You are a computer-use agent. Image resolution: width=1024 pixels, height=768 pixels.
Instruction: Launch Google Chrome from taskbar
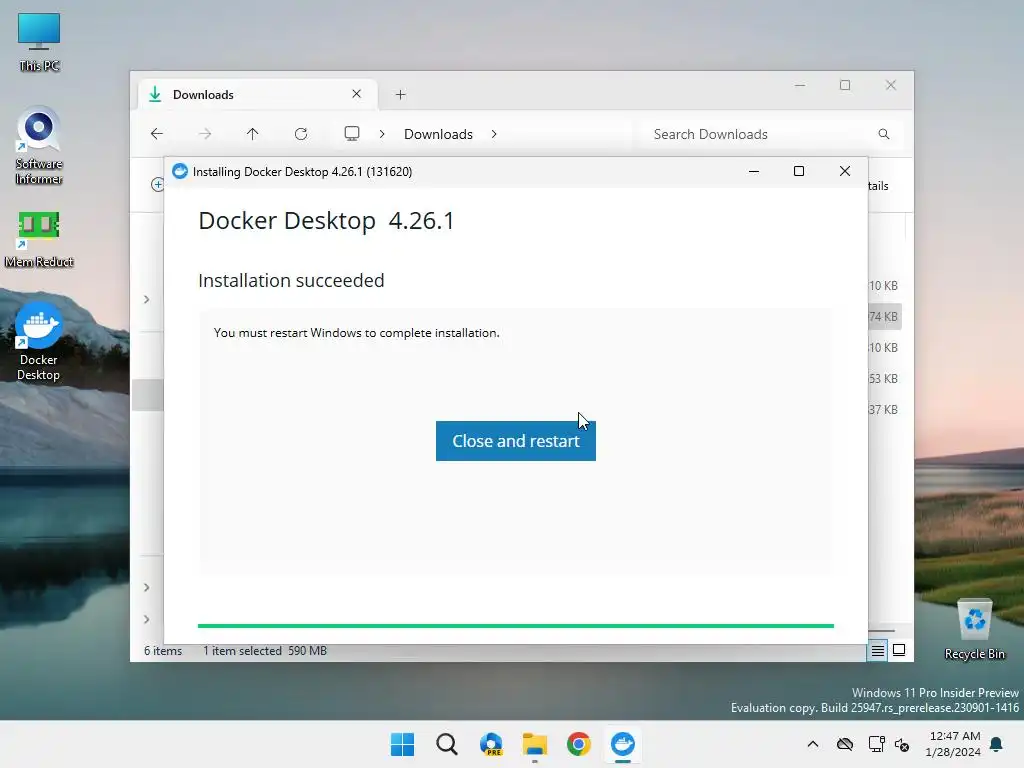(x=579, y=744)
